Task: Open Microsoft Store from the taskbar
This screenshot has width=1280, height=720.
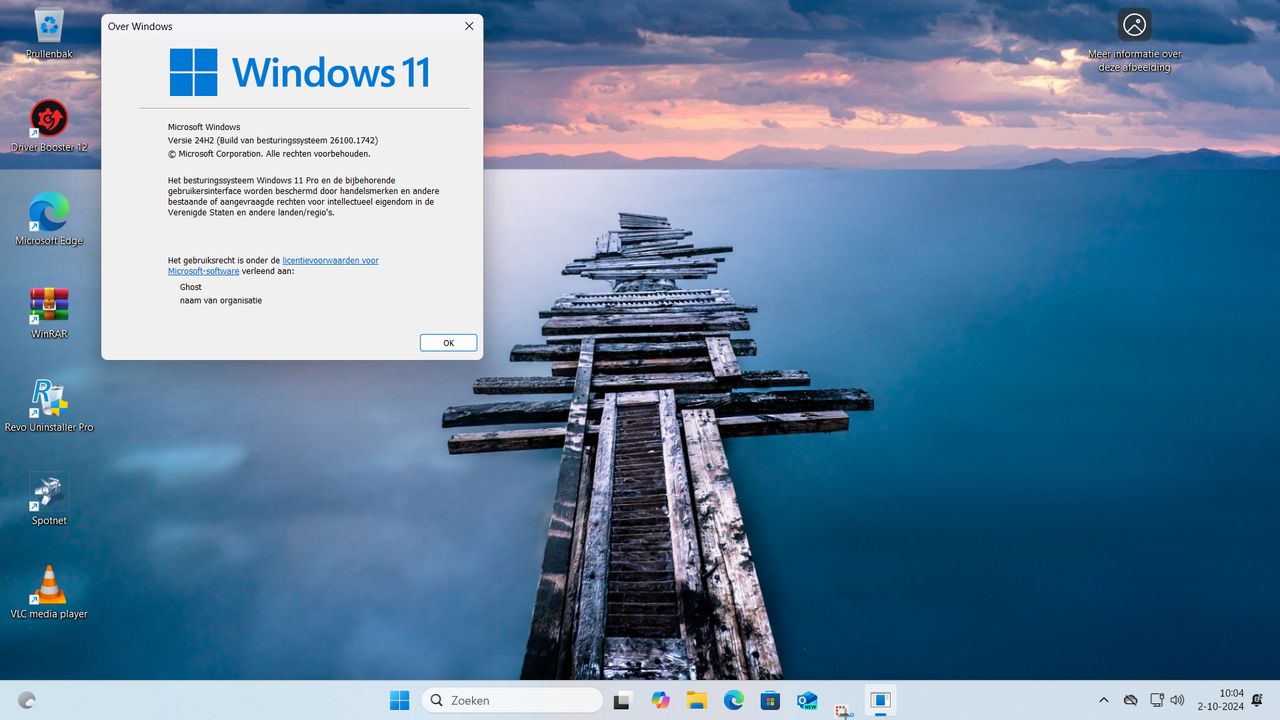Action: (770, 700)
